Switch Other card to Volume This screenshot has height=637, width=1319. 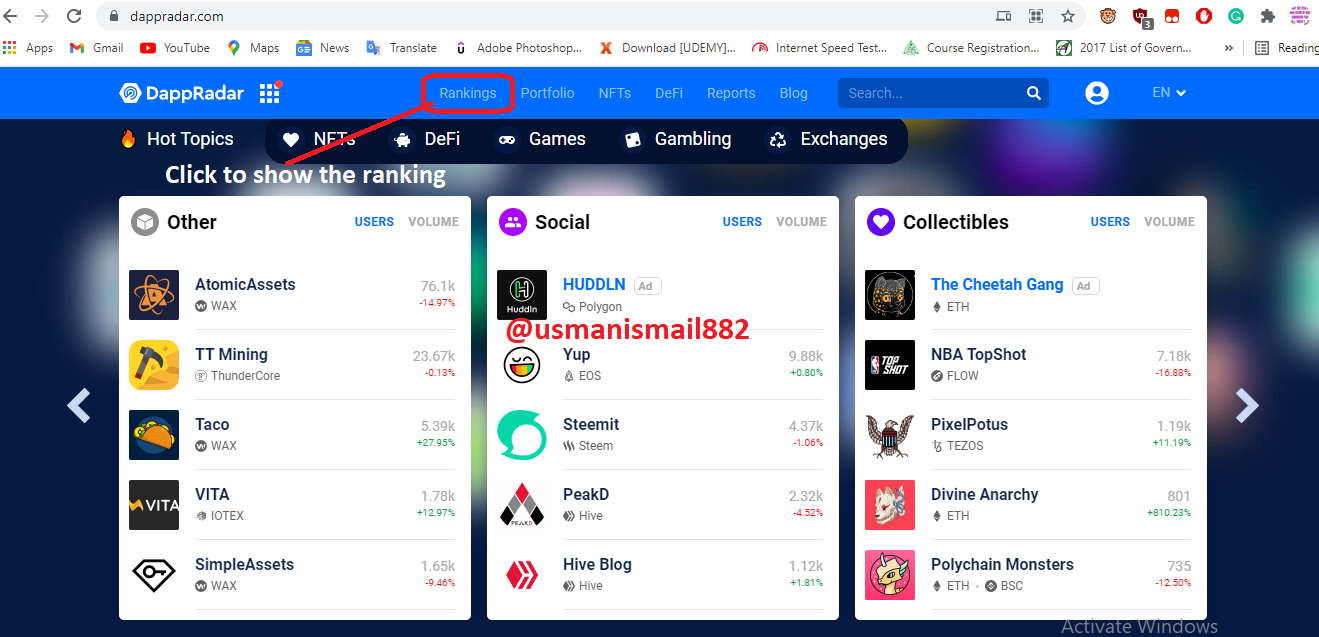pos(434,222)
